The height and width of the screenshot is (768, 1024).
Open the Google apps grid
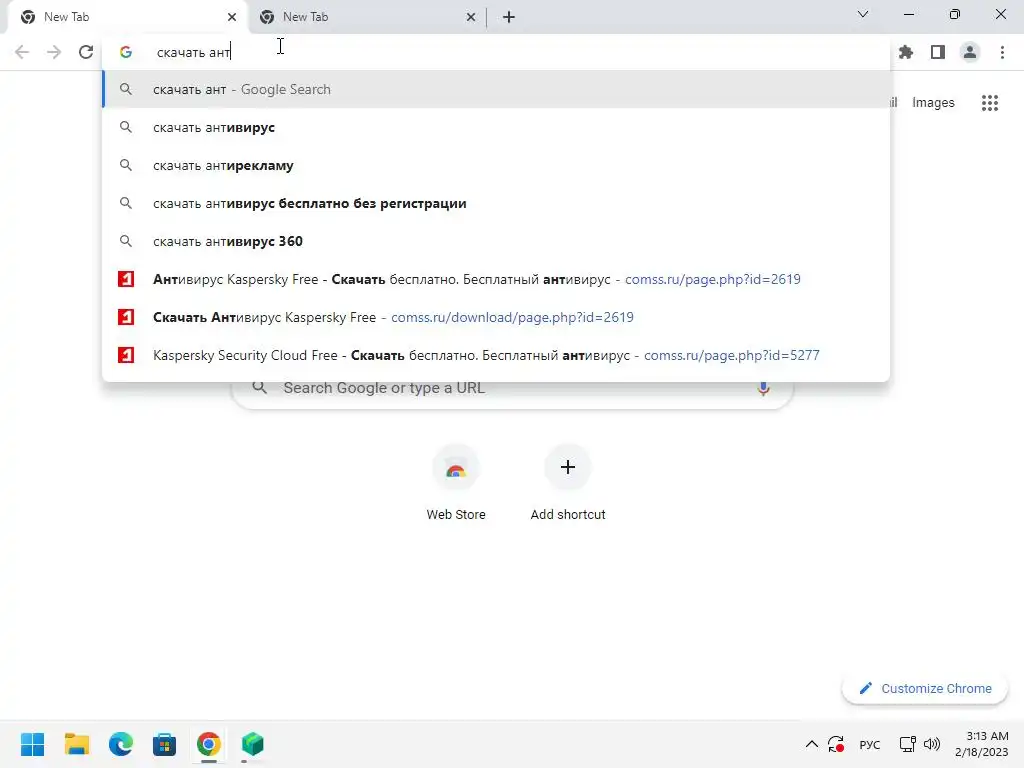989,103
